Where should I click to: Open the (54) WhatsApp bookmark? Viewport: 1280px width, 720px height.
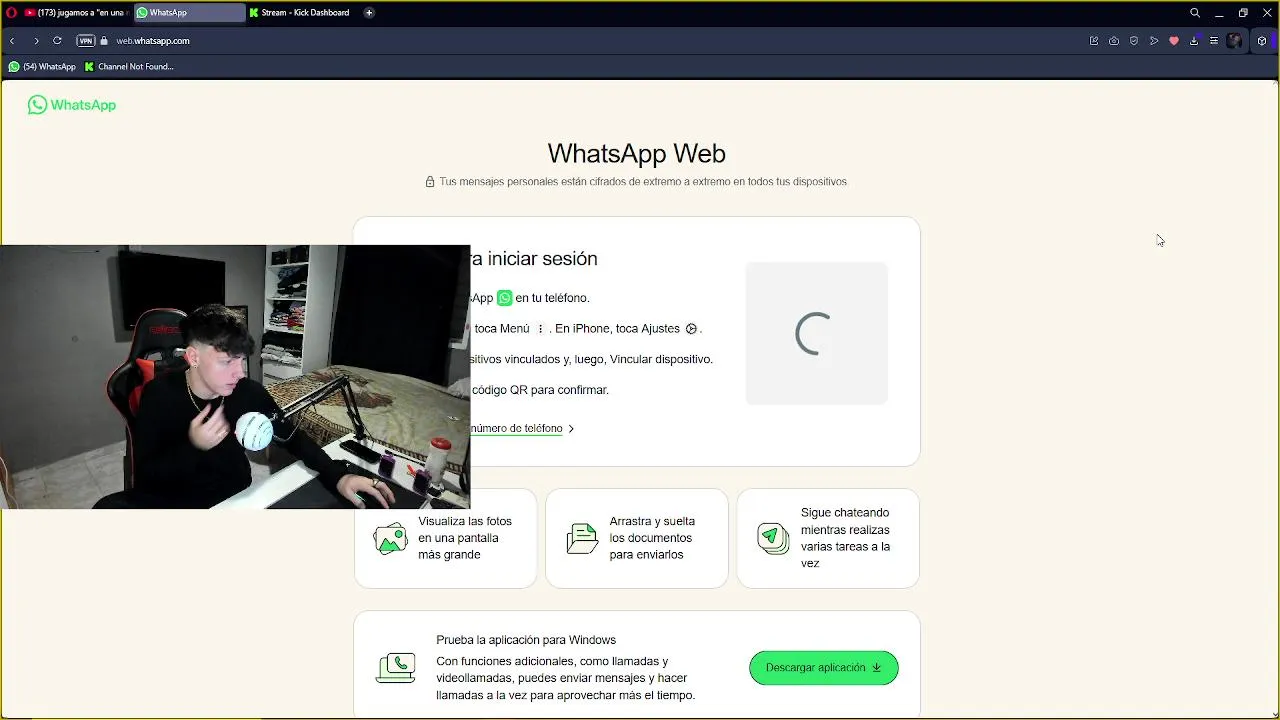click(42, 67)
